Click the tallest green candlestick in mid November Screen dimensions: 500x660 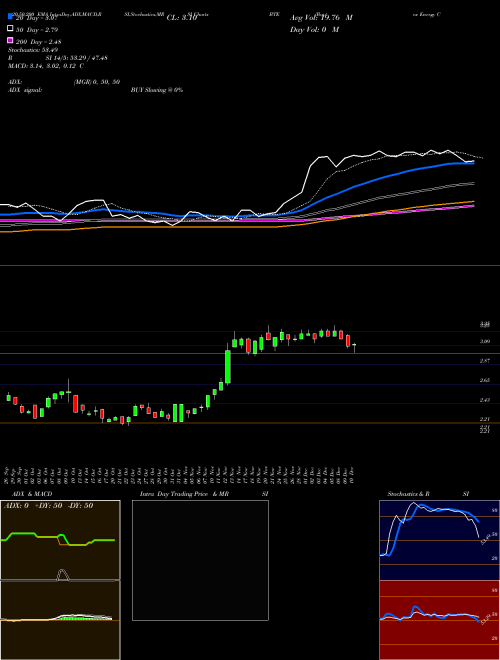point(228,366)
